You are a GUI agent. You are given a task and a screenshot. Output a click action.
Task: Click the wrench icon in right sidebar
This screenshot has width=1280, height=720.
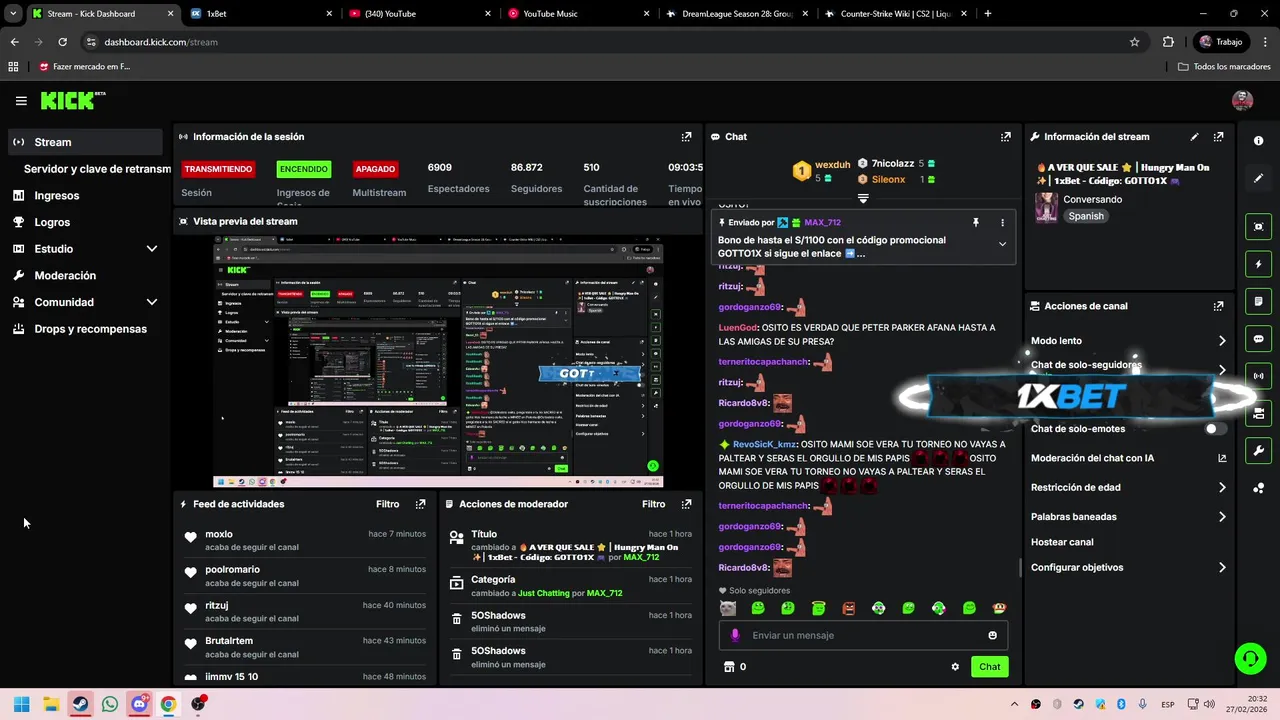pyautogui.click(x=1259, y=451)
